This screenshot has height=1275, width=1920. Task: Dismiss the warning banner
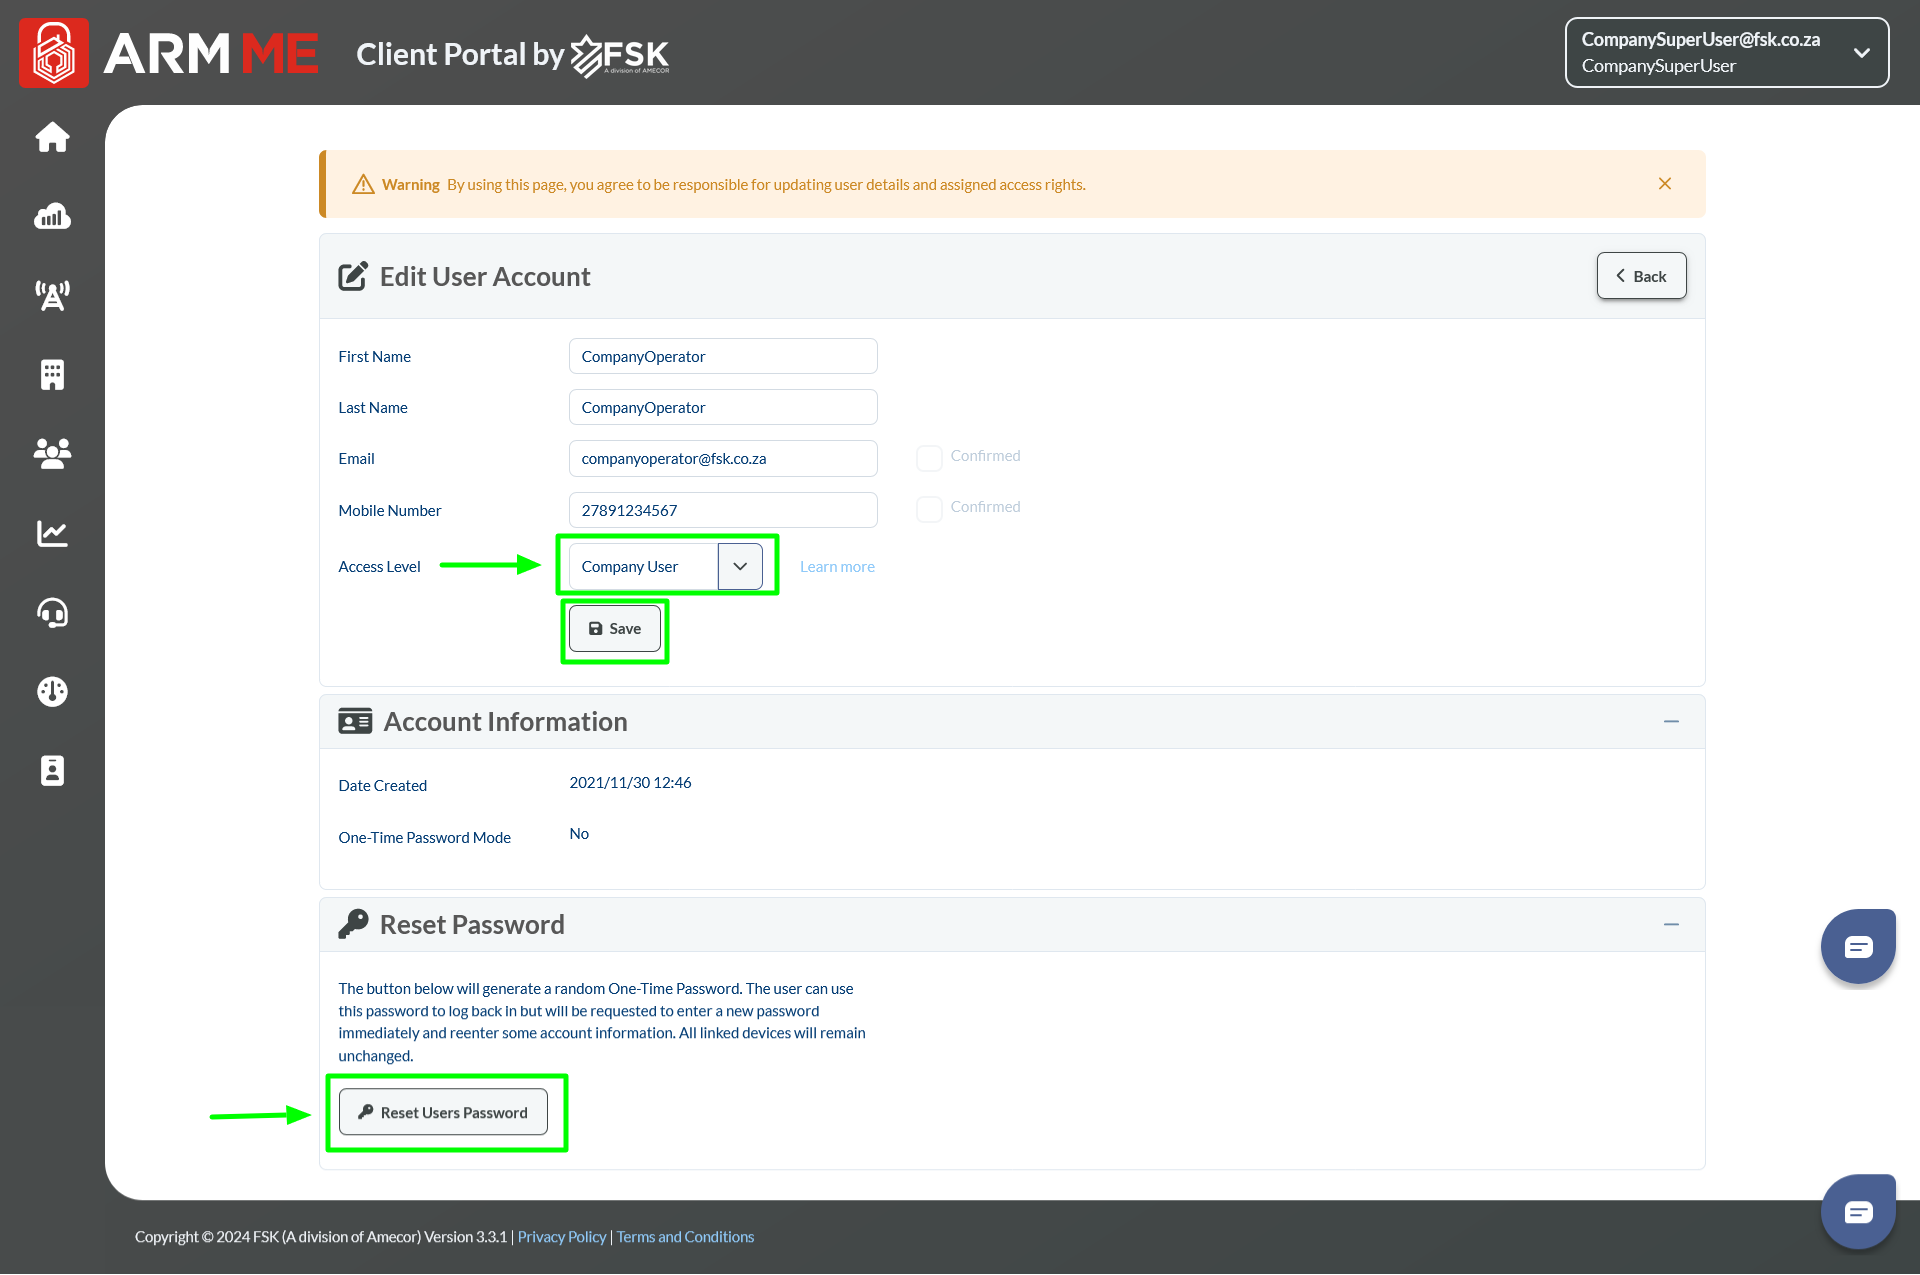tap(1665, 184)
